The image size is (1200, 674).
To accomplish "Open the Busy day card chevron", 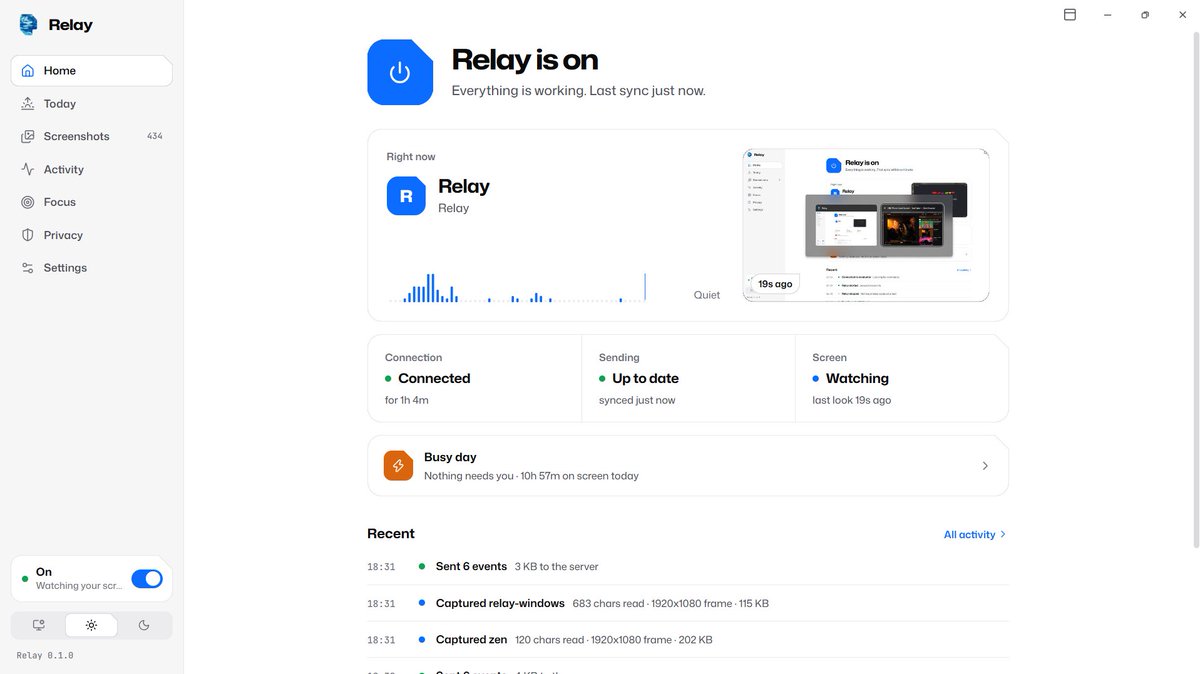I will 985,466.
